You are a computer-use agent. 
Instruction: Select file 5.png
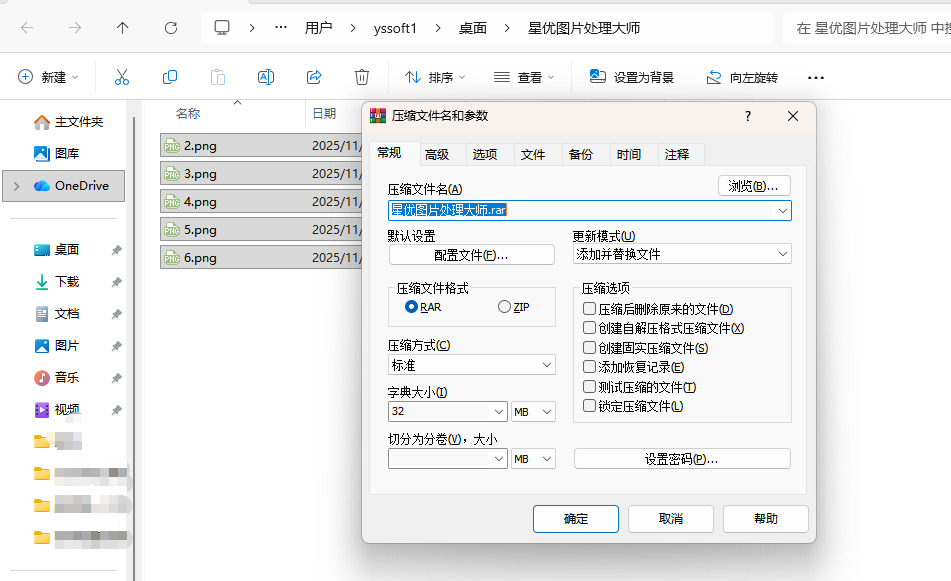tap(261, 229)
